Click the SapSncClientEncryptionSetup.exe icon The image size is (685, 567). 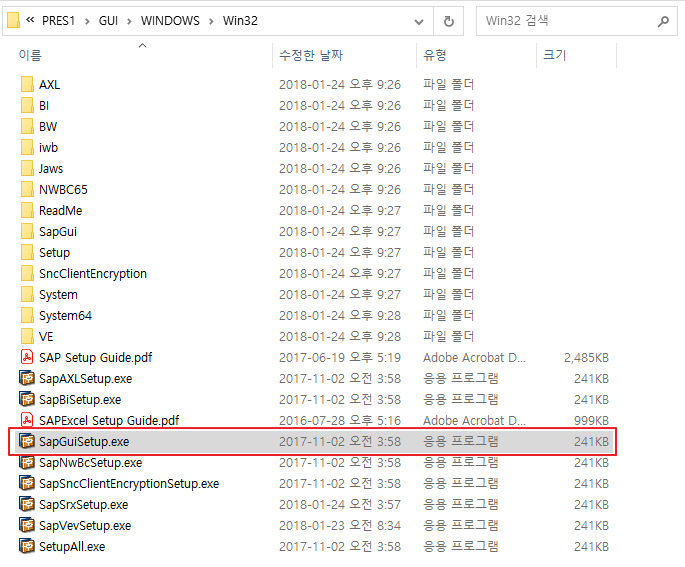pyautogui.click(x=27, y=483)
